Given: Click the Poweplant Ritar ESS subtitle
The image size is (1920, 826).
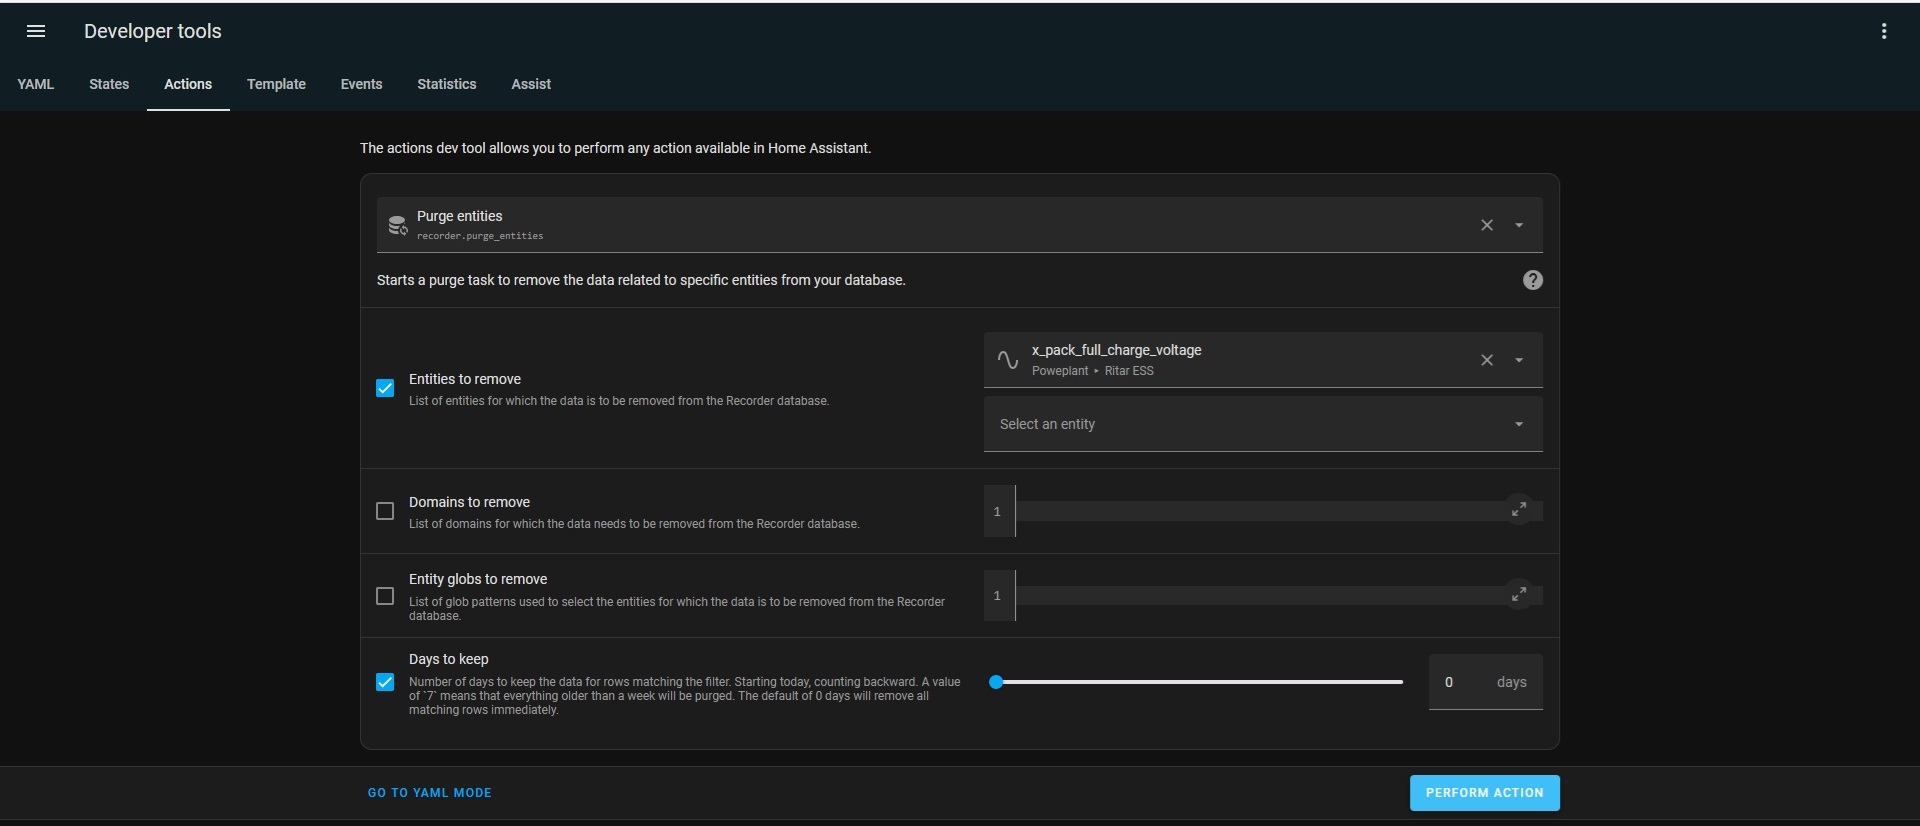Looking at the screenshot, I should click(1093, 371).
